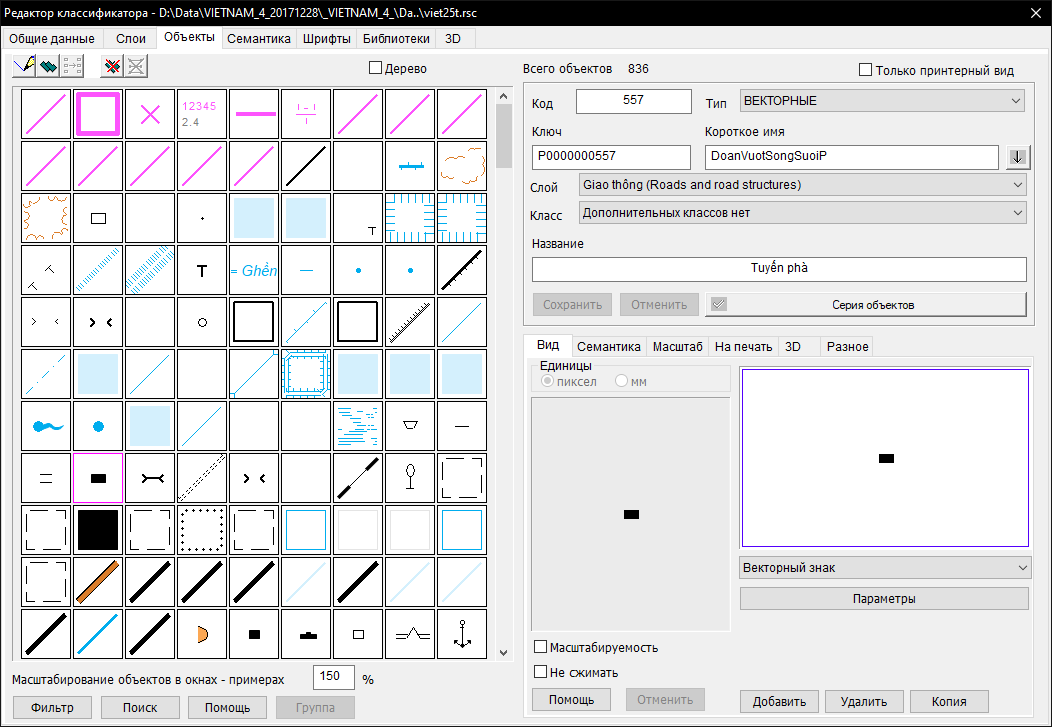Select the anchor symbol object

tap(462, 634)
